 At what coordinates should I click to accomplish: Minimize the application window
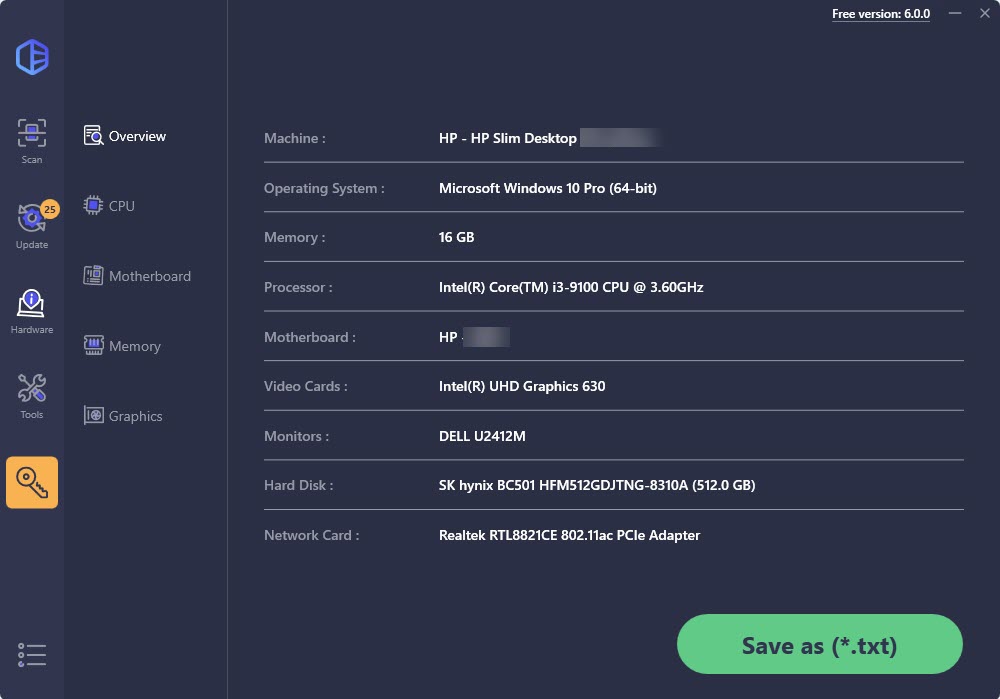955,13
